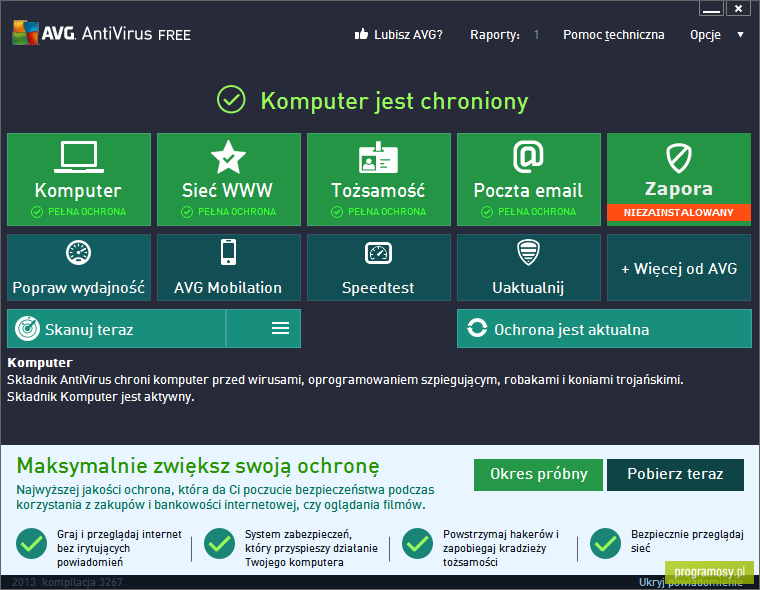Click the Komputer jest chroniony status text
The width and height of the screenshot is (760, 590).
395,101
